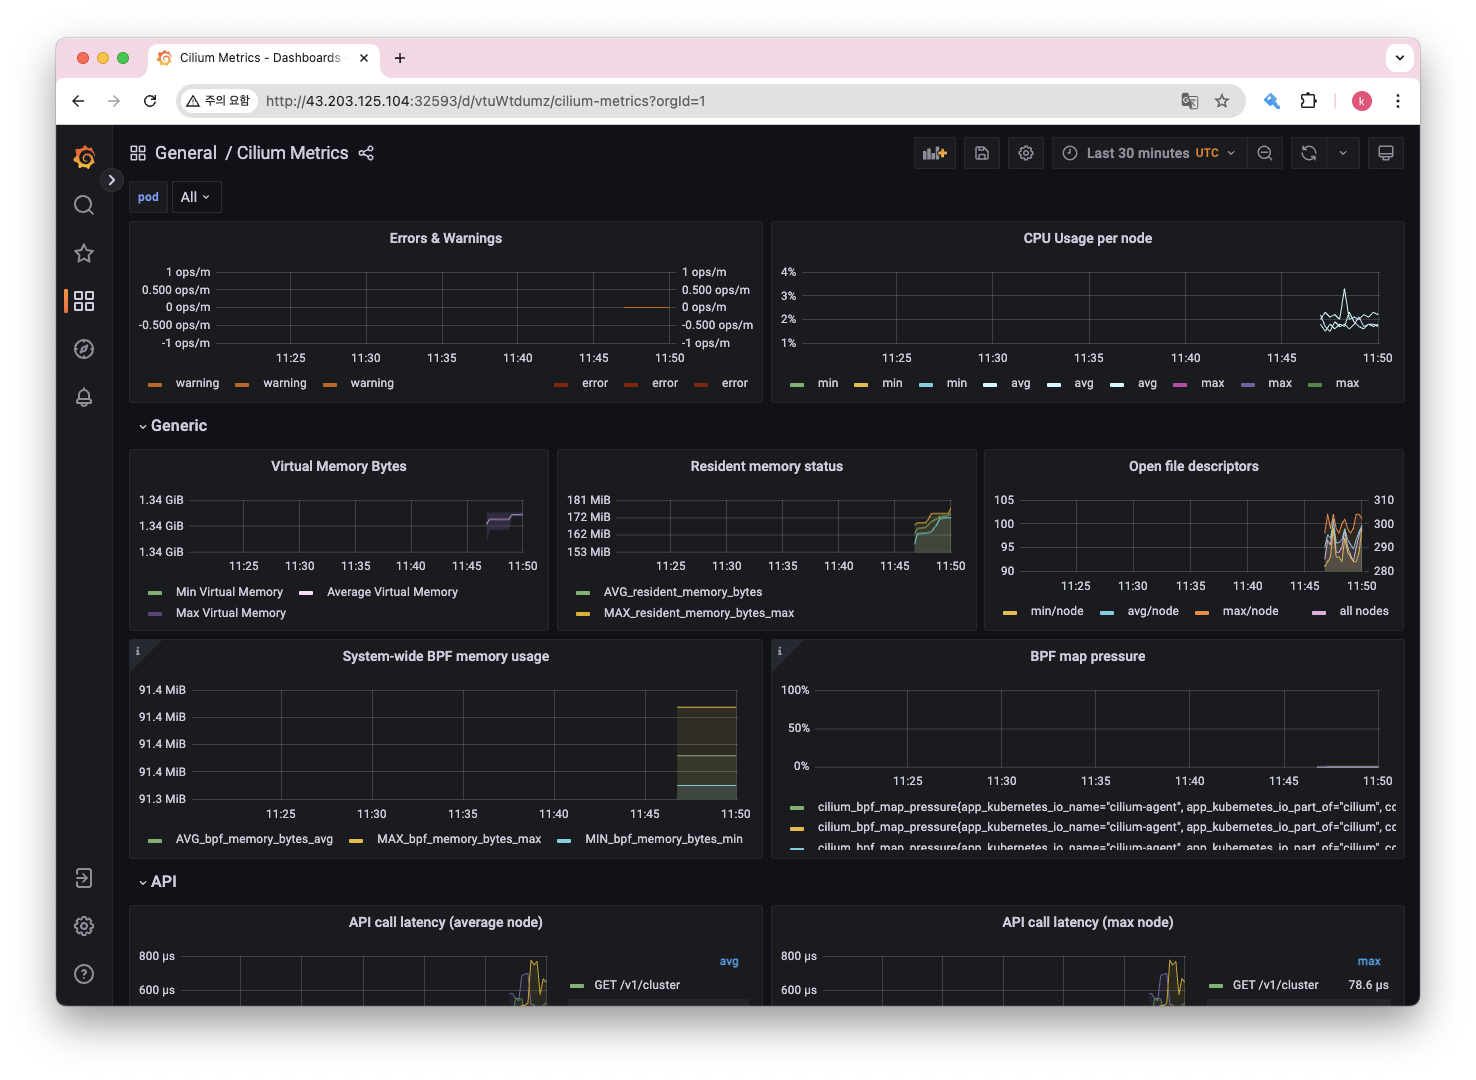1476x1080 pixels.
Task: Click the browser address bar URL
Action: click(486, 101)
